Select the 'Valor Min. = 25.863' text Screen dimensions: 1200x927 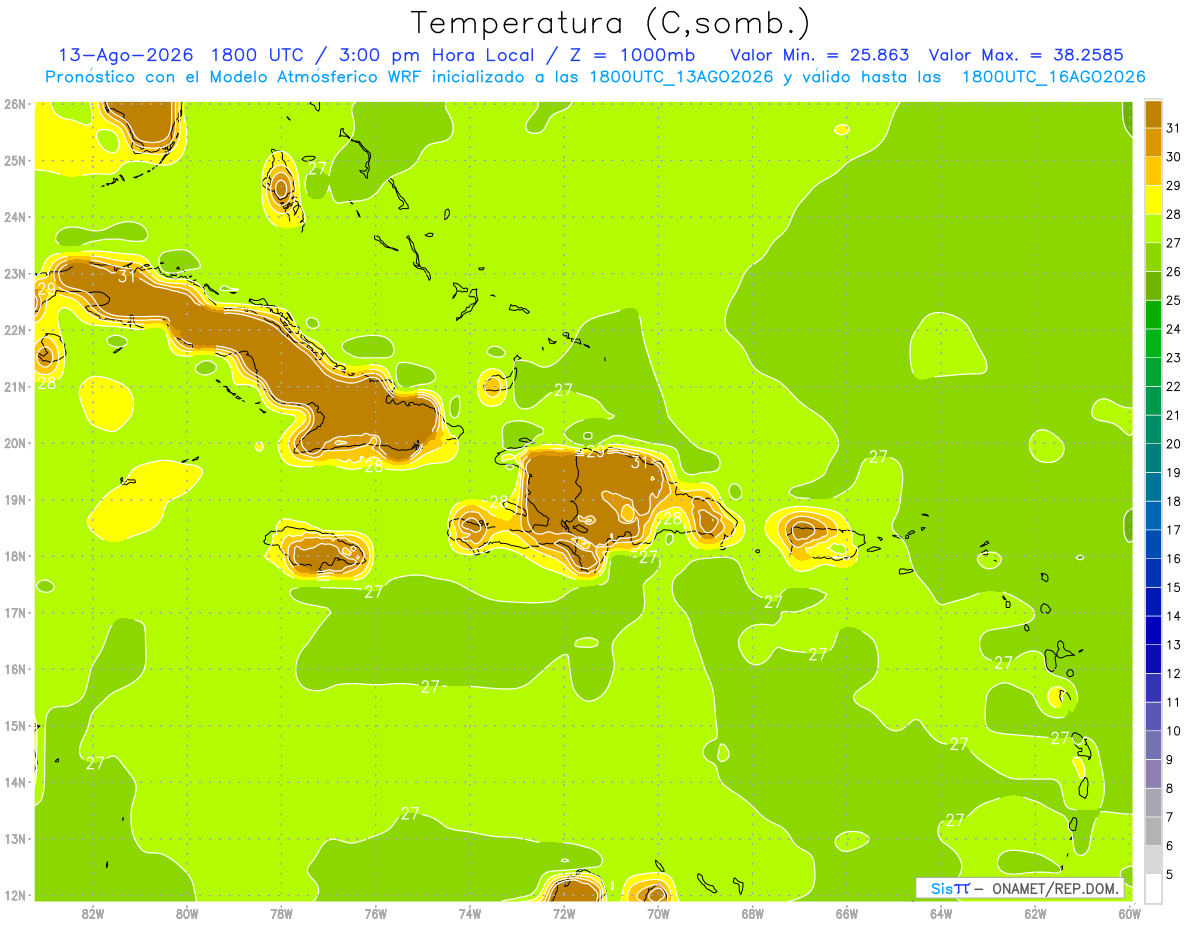pos(820,54)
